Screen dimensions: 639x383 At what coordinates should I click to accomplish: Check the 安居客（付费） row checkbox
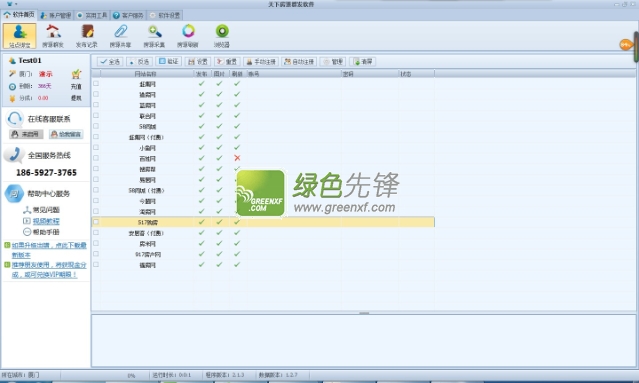click(96, 233)
